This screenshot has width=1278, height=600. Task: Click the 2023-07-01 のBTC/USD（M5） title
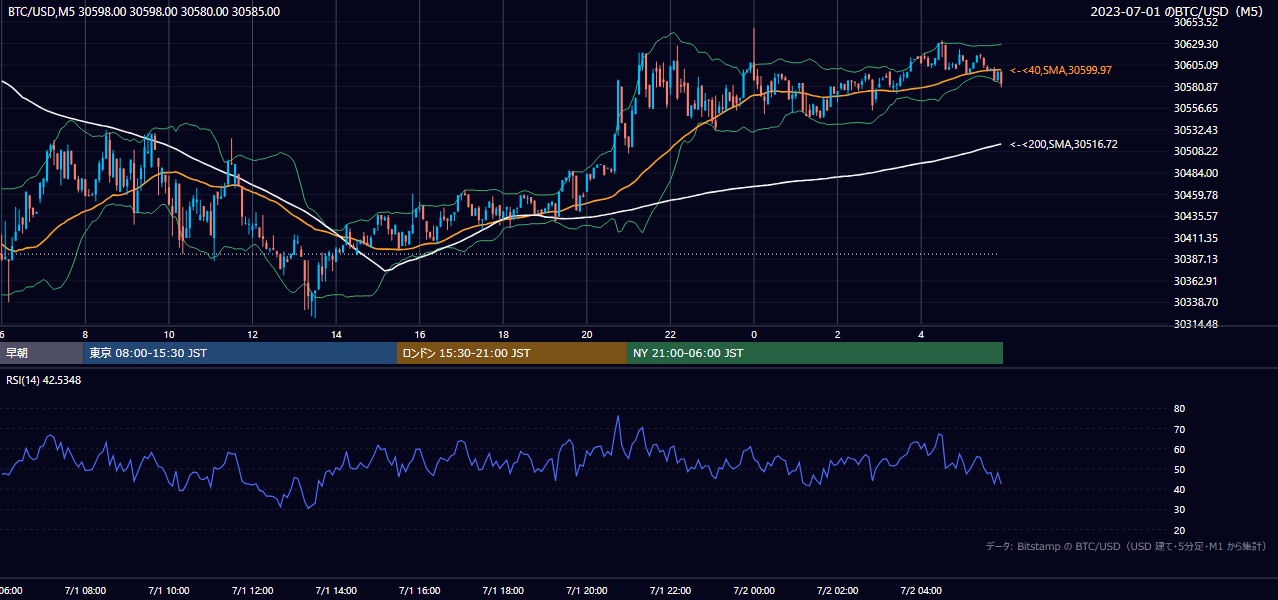point(1179,12)
